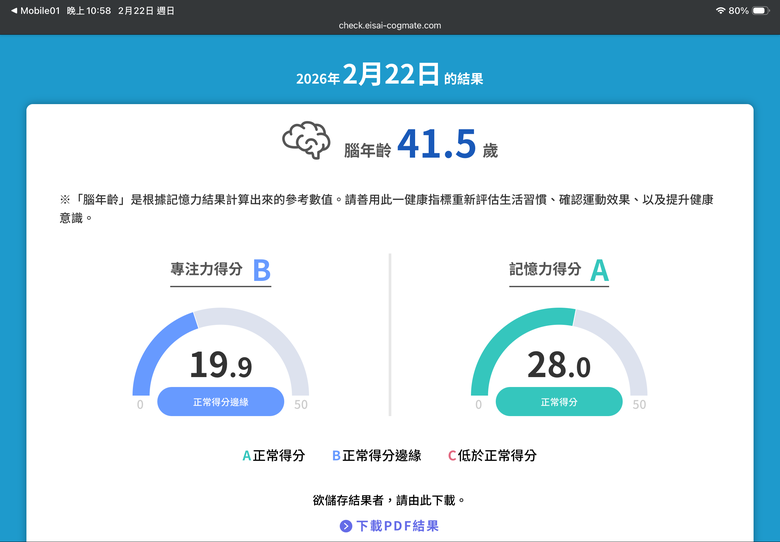The image size is (780, 542).
Task: Select the 記憶力得分 heading
Action: click(545, 269)
